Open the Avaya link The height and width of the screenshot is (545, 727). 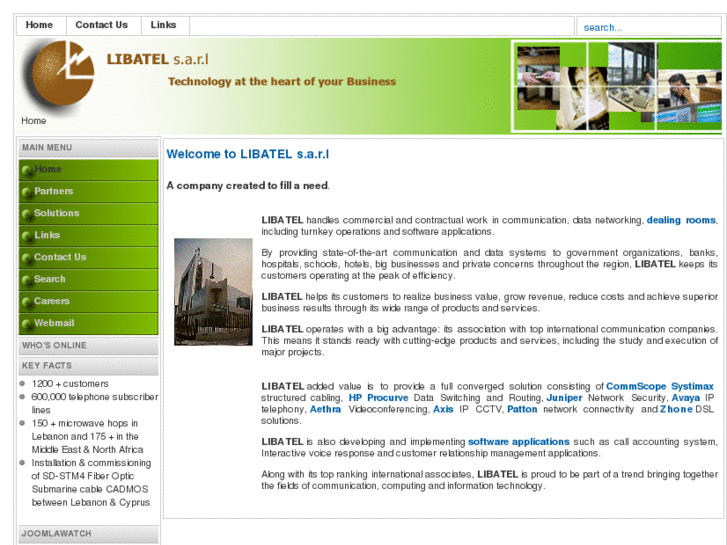686,398
